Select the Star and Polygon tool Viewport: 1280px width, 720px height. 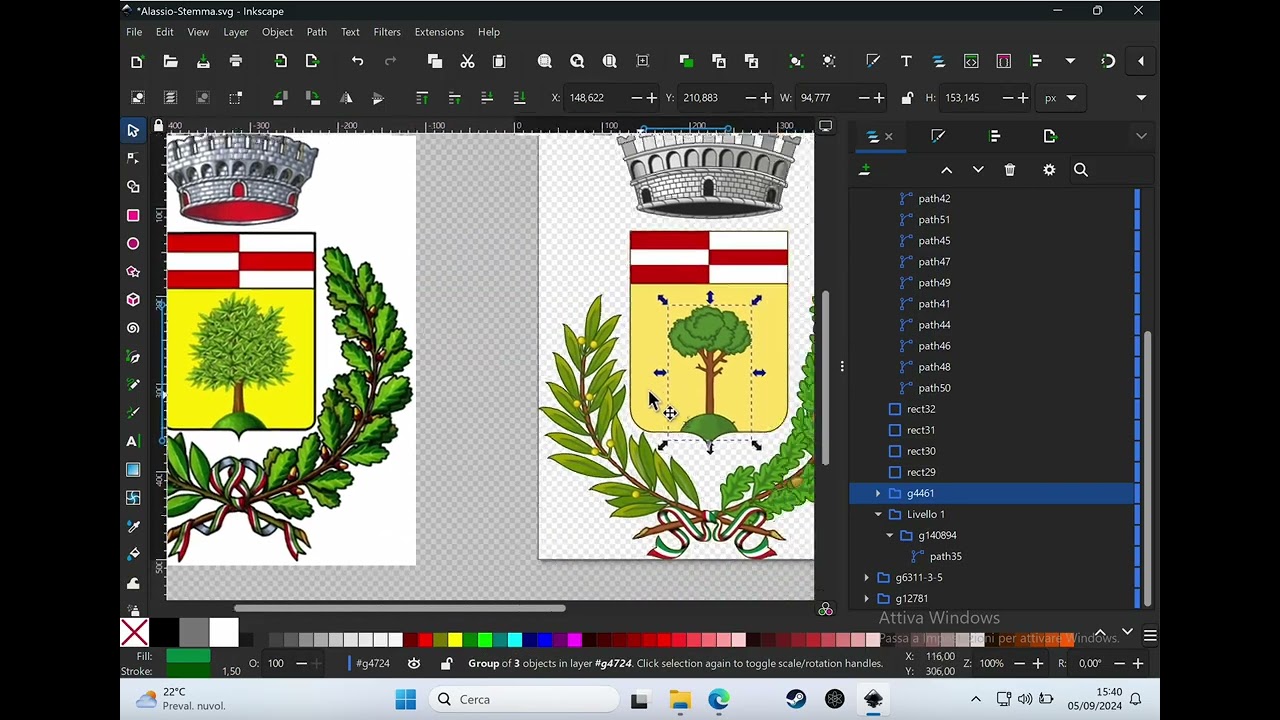tap(133, 271)
